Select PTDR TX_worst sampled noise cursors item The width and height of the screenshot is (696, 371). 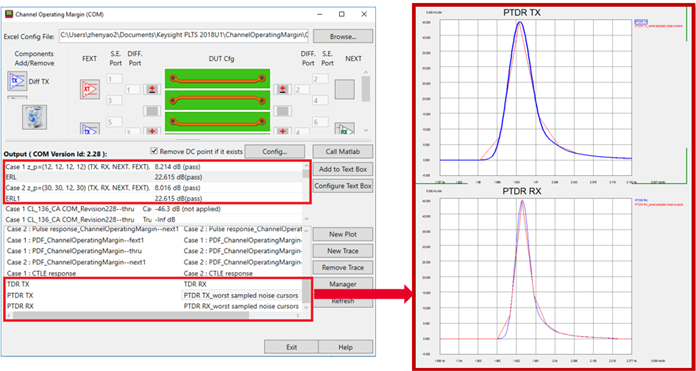(241, 295)
